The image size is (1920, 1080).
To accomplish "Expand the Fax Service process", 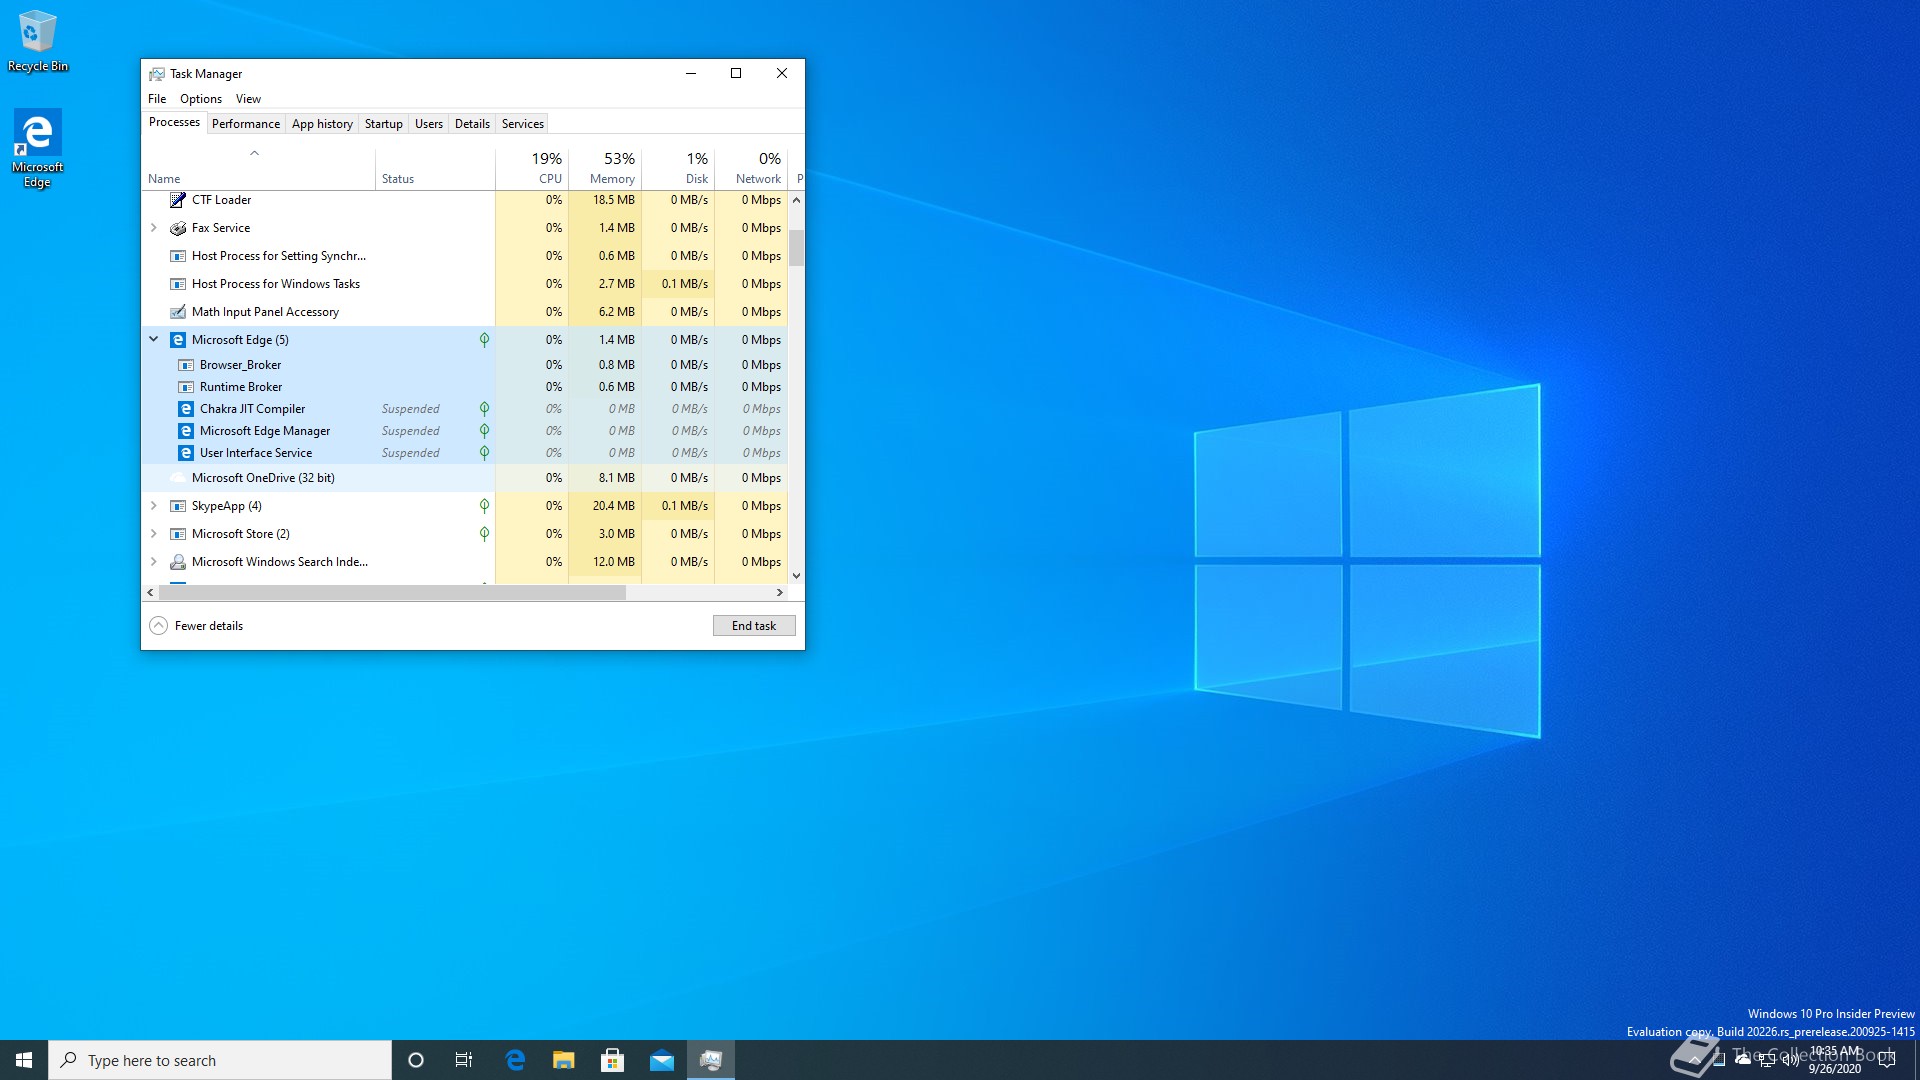I will pyautogui.click(x=154, y=228).
